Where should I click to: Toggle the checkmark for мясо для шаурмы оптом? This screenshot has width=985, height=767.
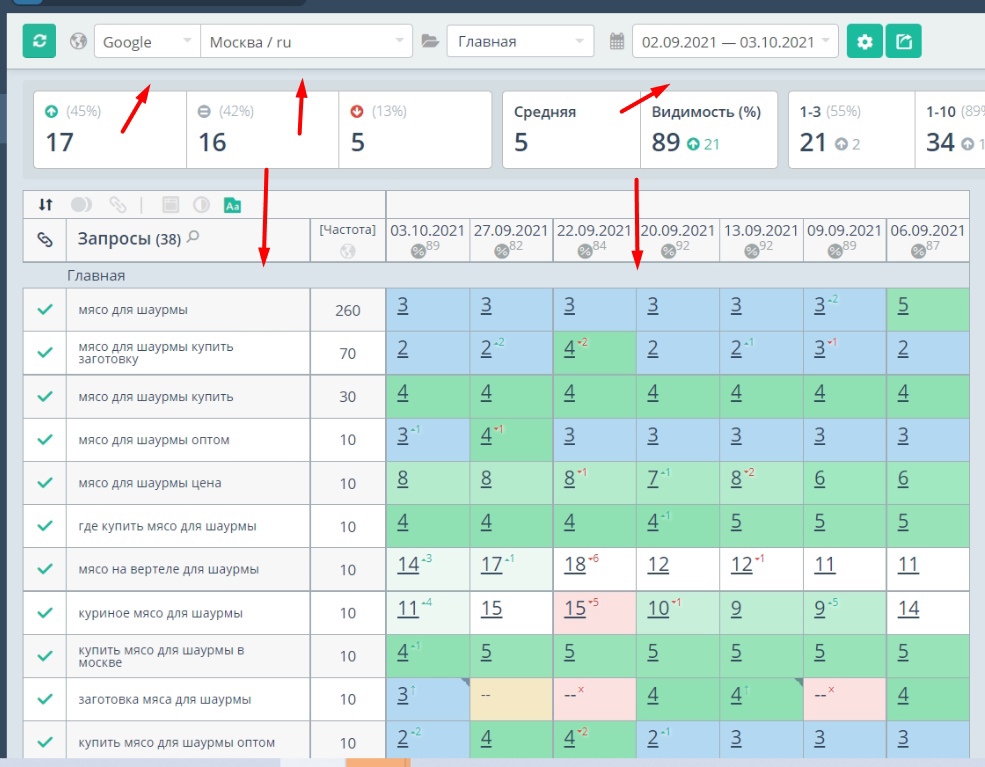pyautogui.click(x=45, y=440)
